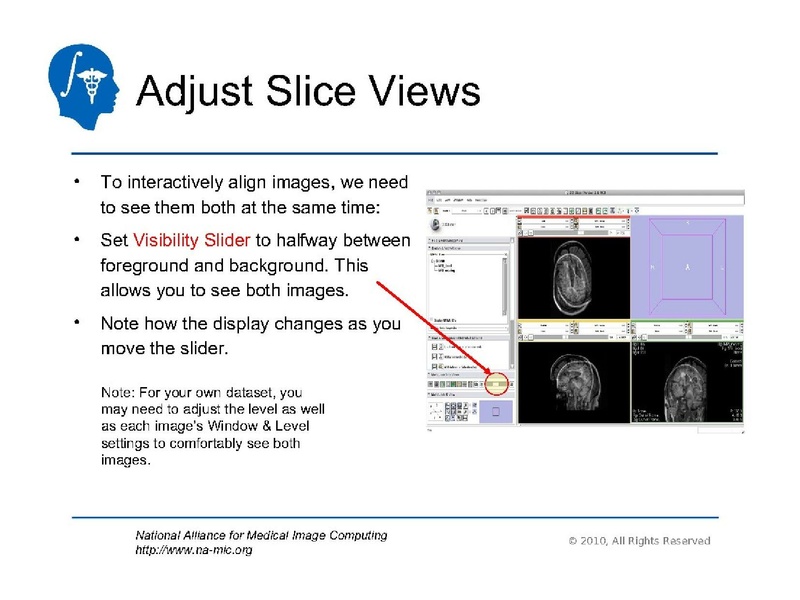Click the leftmost icon in Manipulate Slice Views
Image resolution: width=800 pixels, height=600 pixels.
coord(431,383)
